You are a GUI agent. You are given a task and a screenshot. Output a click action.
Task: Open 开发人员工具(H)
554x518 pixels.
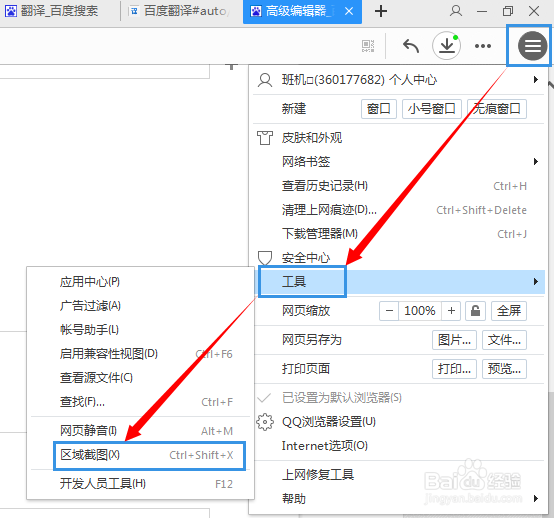coord(140,484)
